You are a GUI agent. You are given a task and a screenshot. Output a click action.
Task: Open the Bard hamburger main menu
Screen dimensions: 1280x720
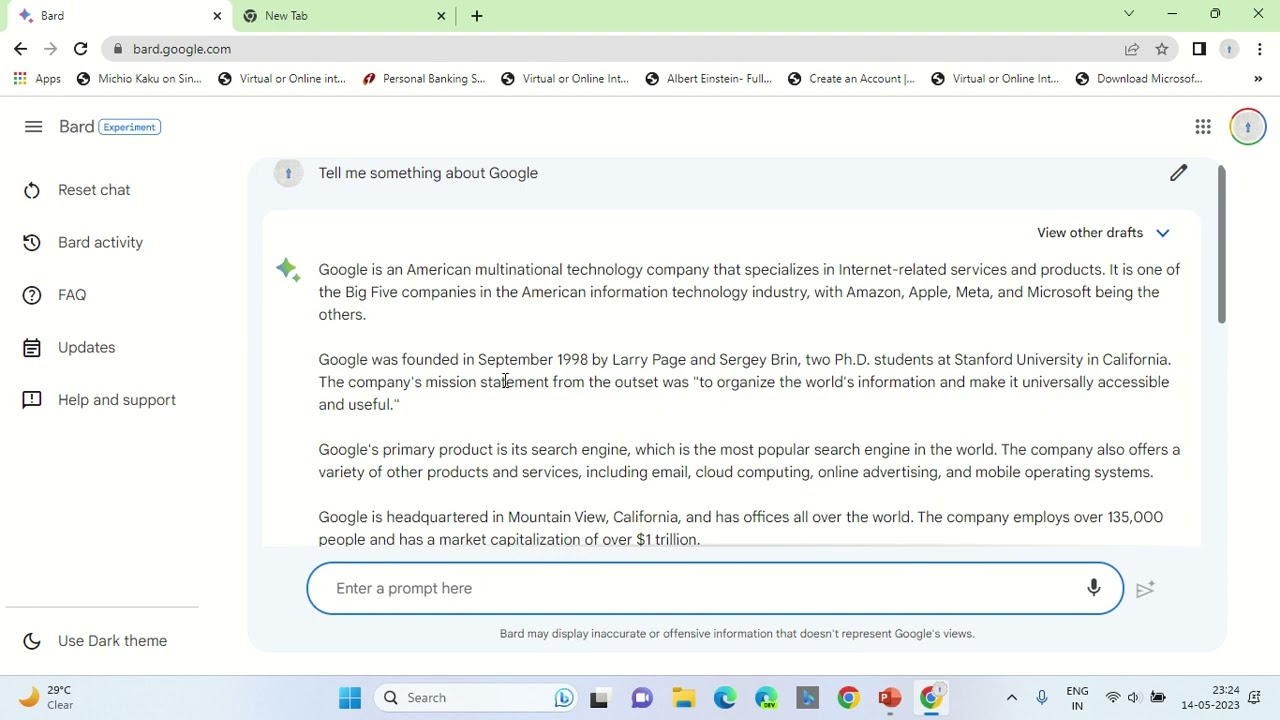(33, 127)
